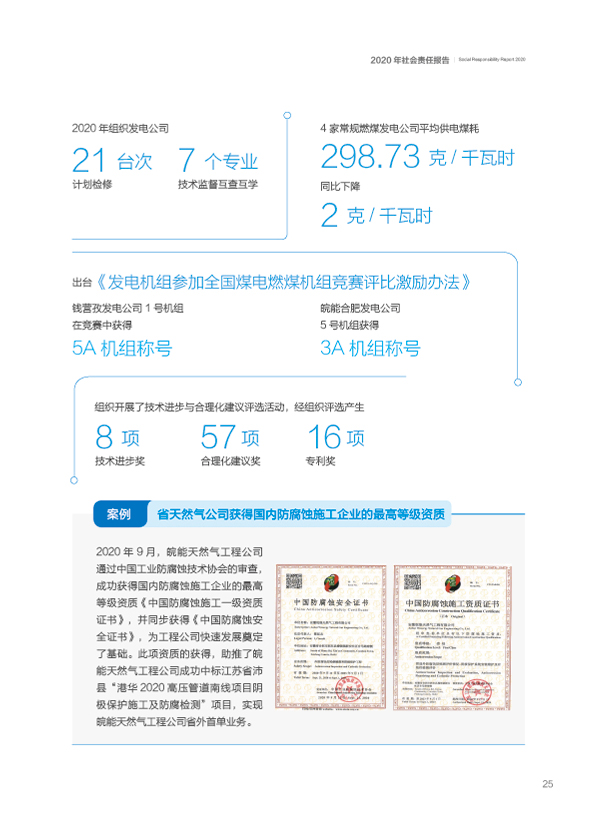The width and height of the screenshot is (603, 825).
Task: Click the 57 项 合理化建议奖 figure
Action: click(x=229, y=437)
